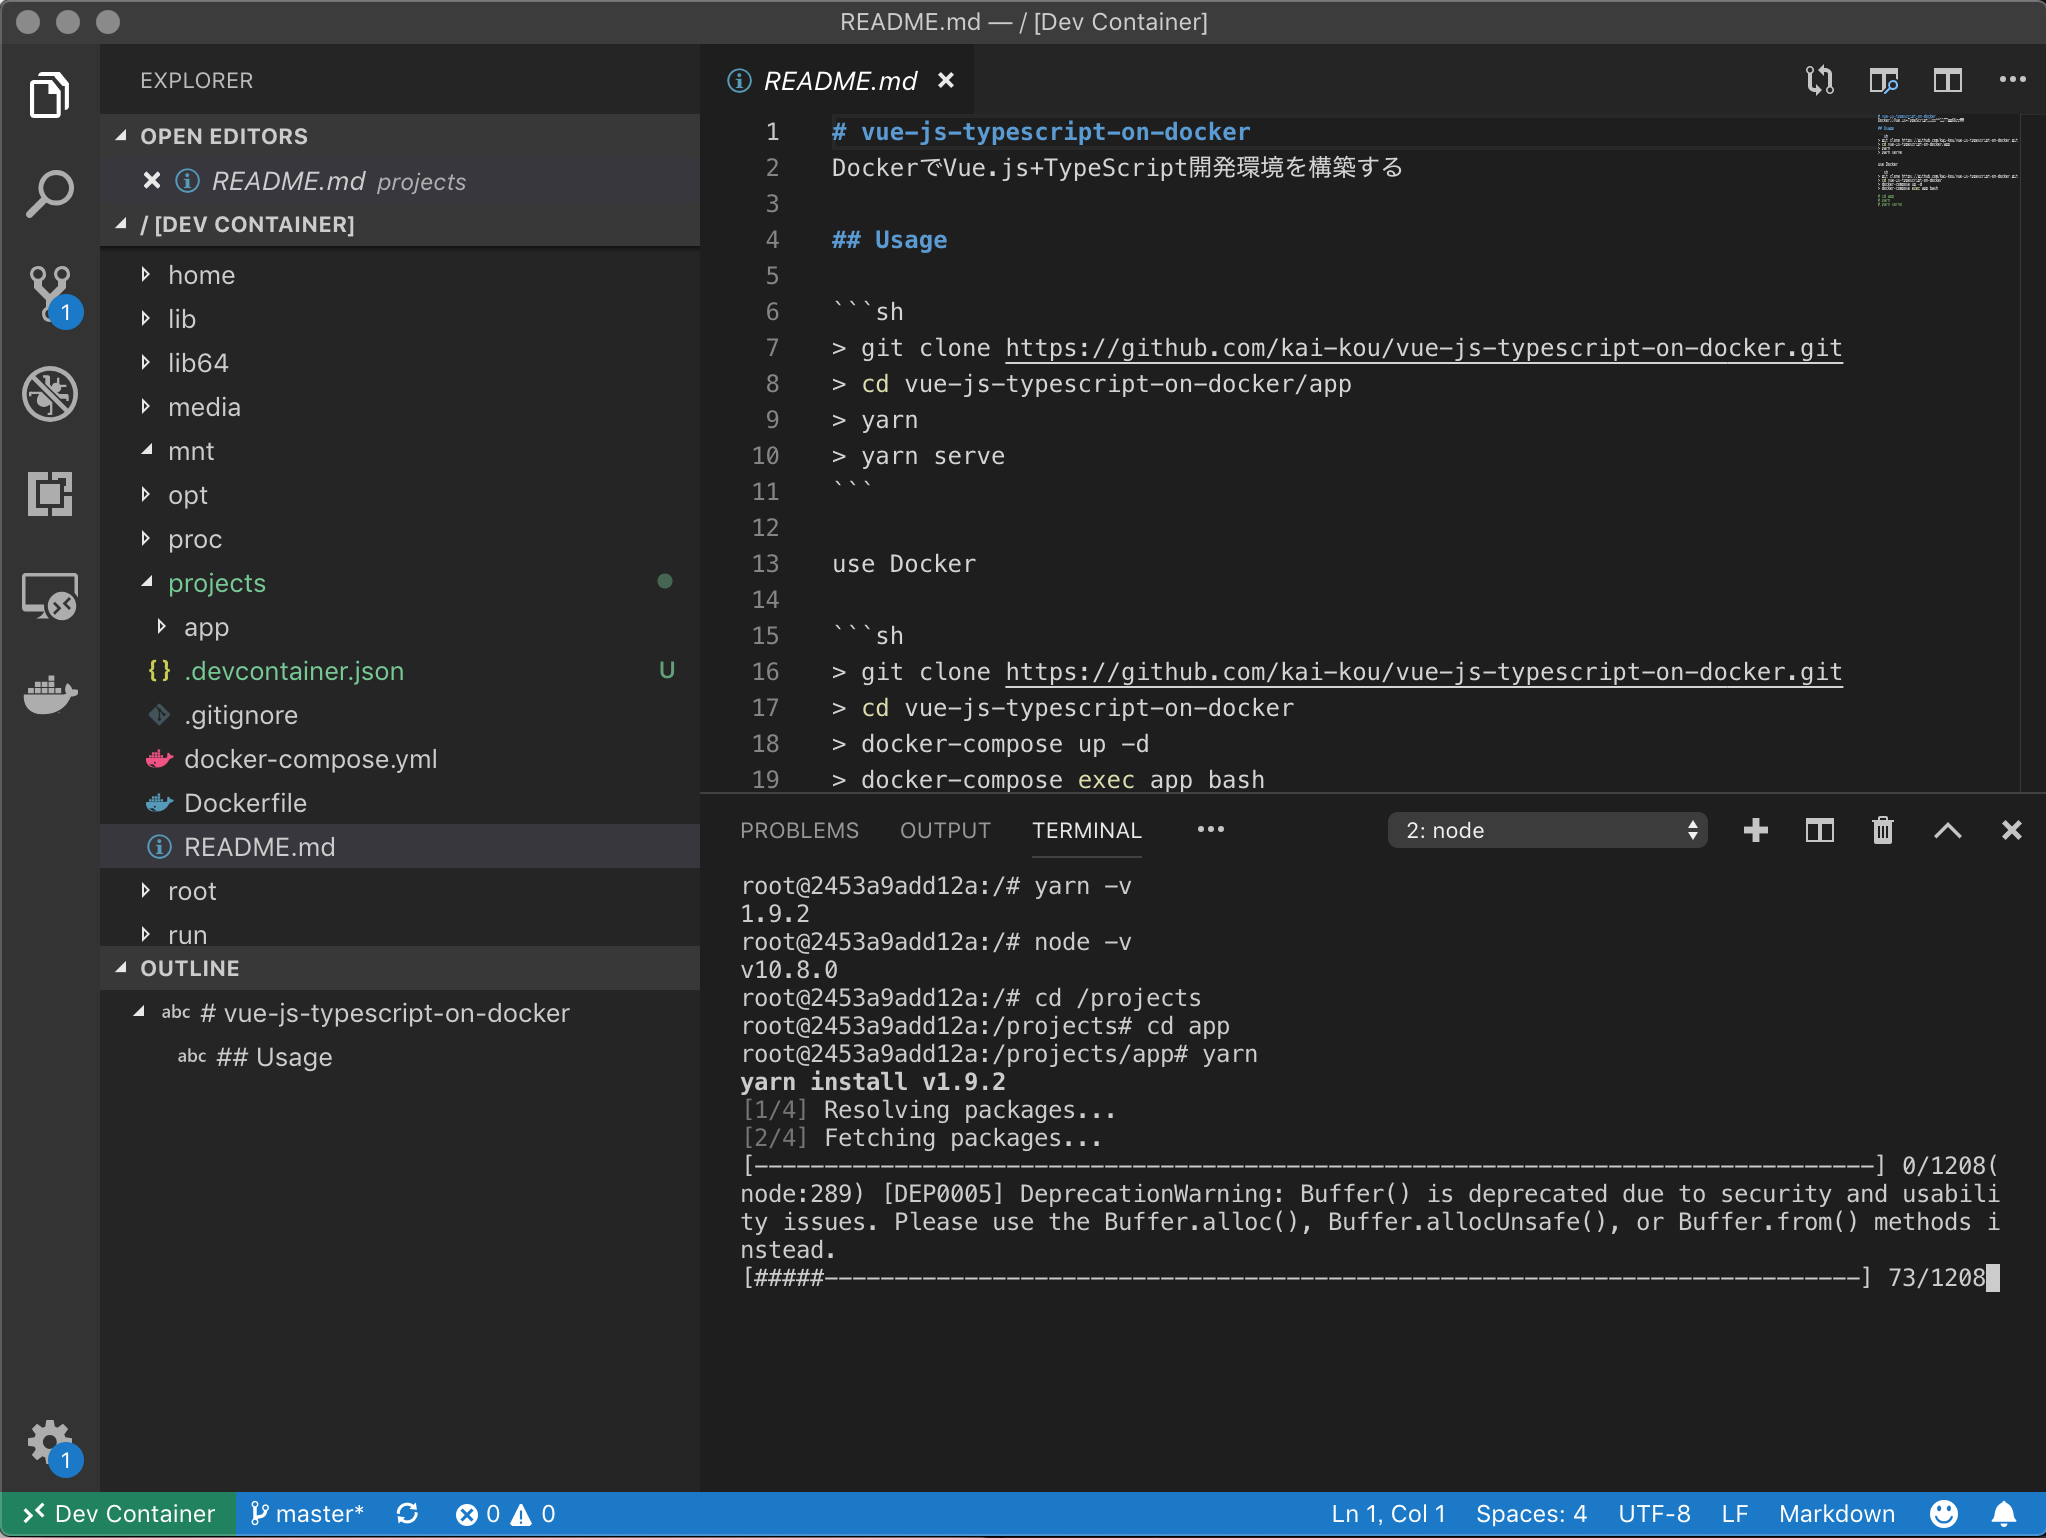Open the GitHub clone link on line 7

(1423, 348)
